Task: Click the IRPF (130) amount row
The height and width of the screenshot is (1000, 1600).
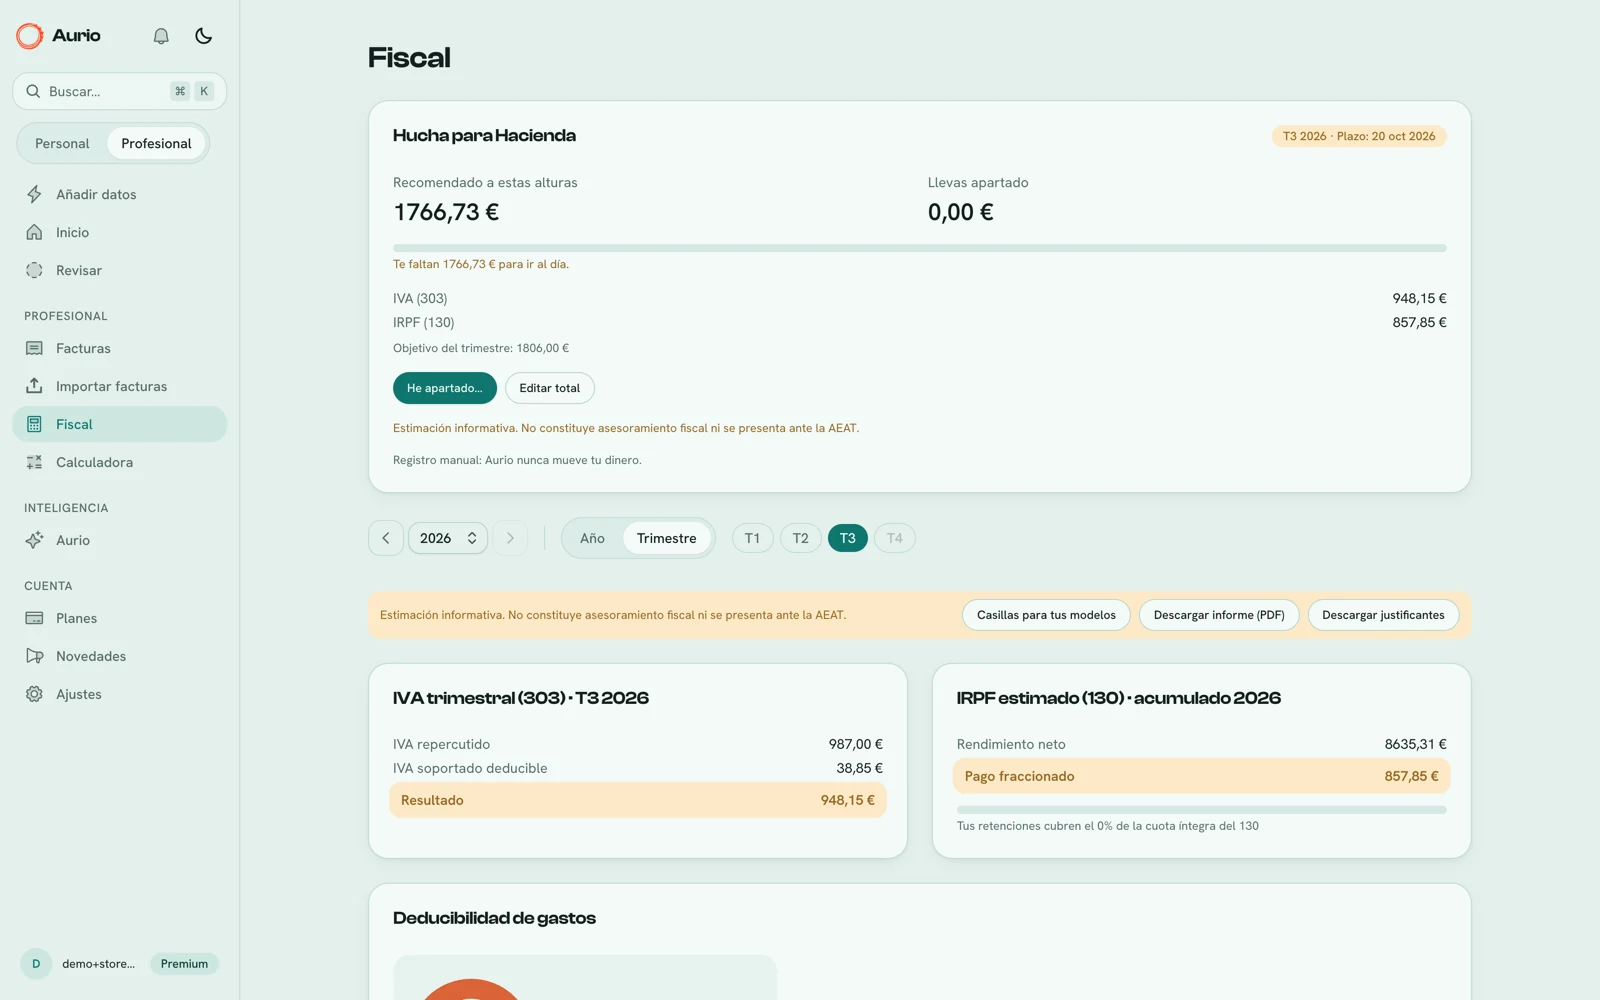Action: pos(920,322)
